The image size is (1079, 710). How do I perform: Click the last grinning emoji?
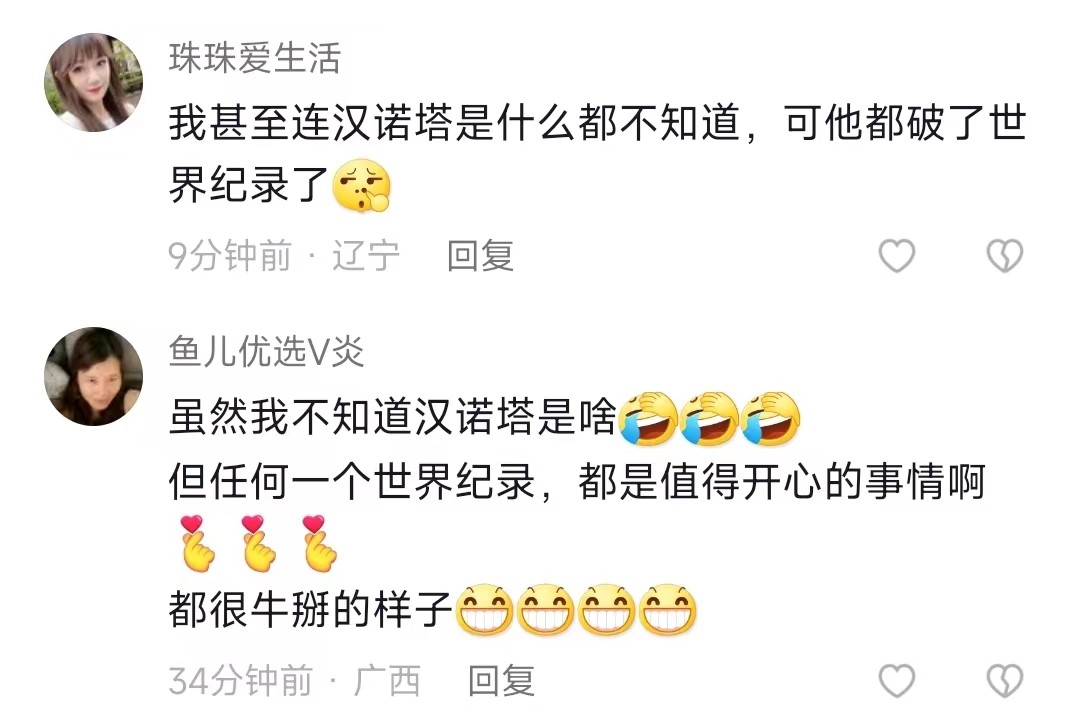pos(667,610)
